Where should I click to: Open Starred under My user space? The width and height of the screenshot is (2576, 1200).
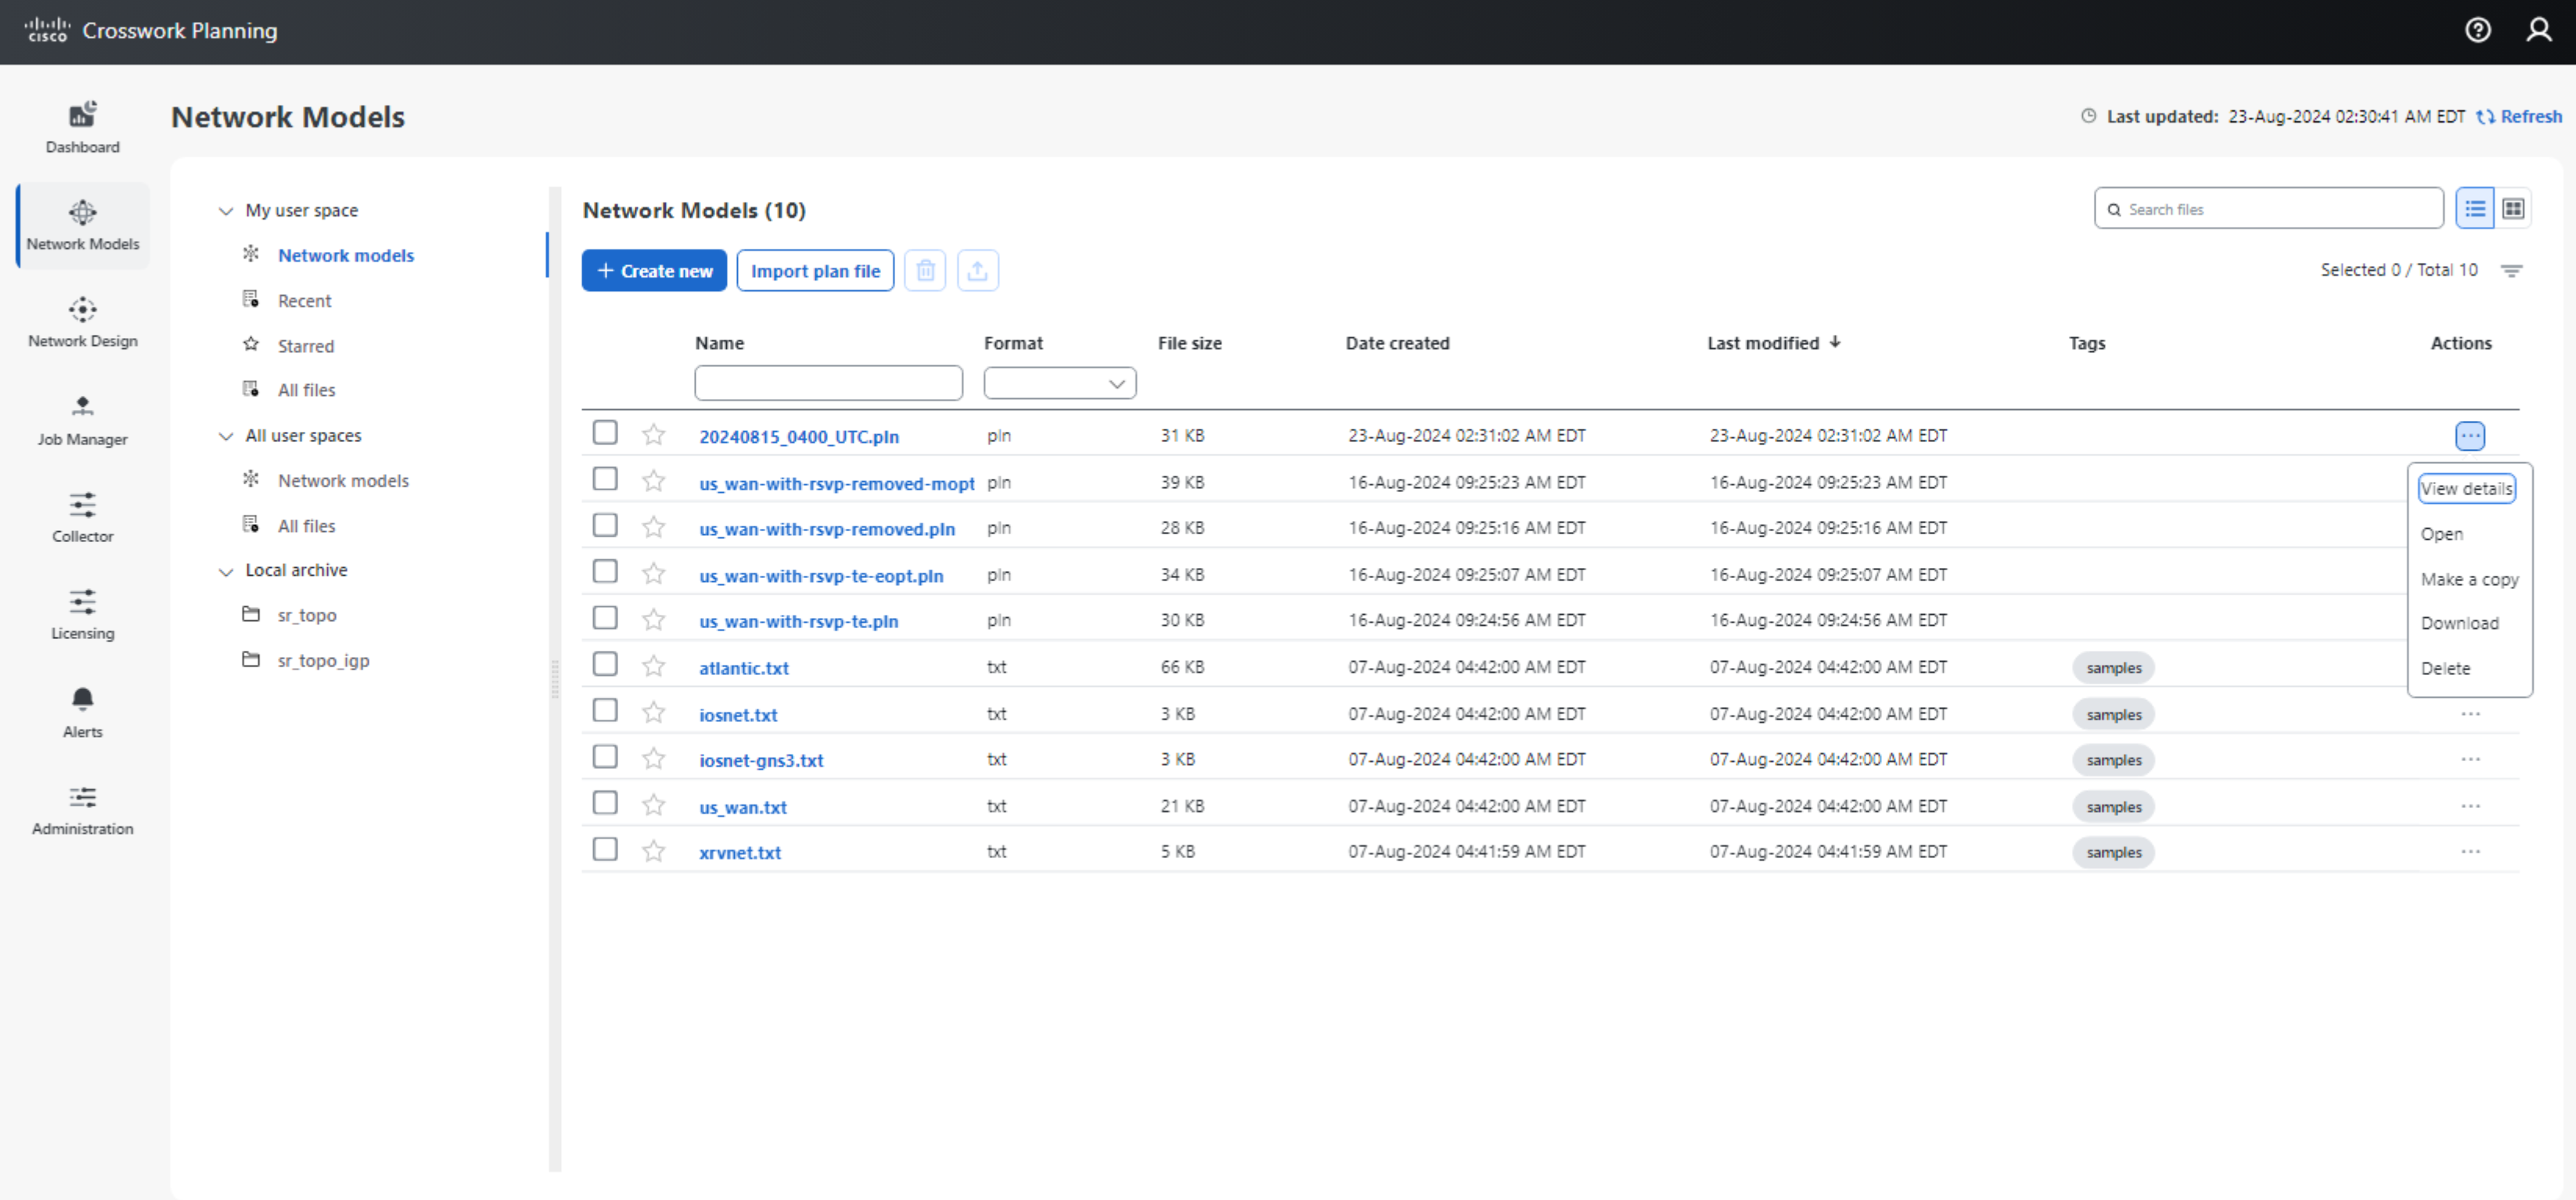point(305,345)
